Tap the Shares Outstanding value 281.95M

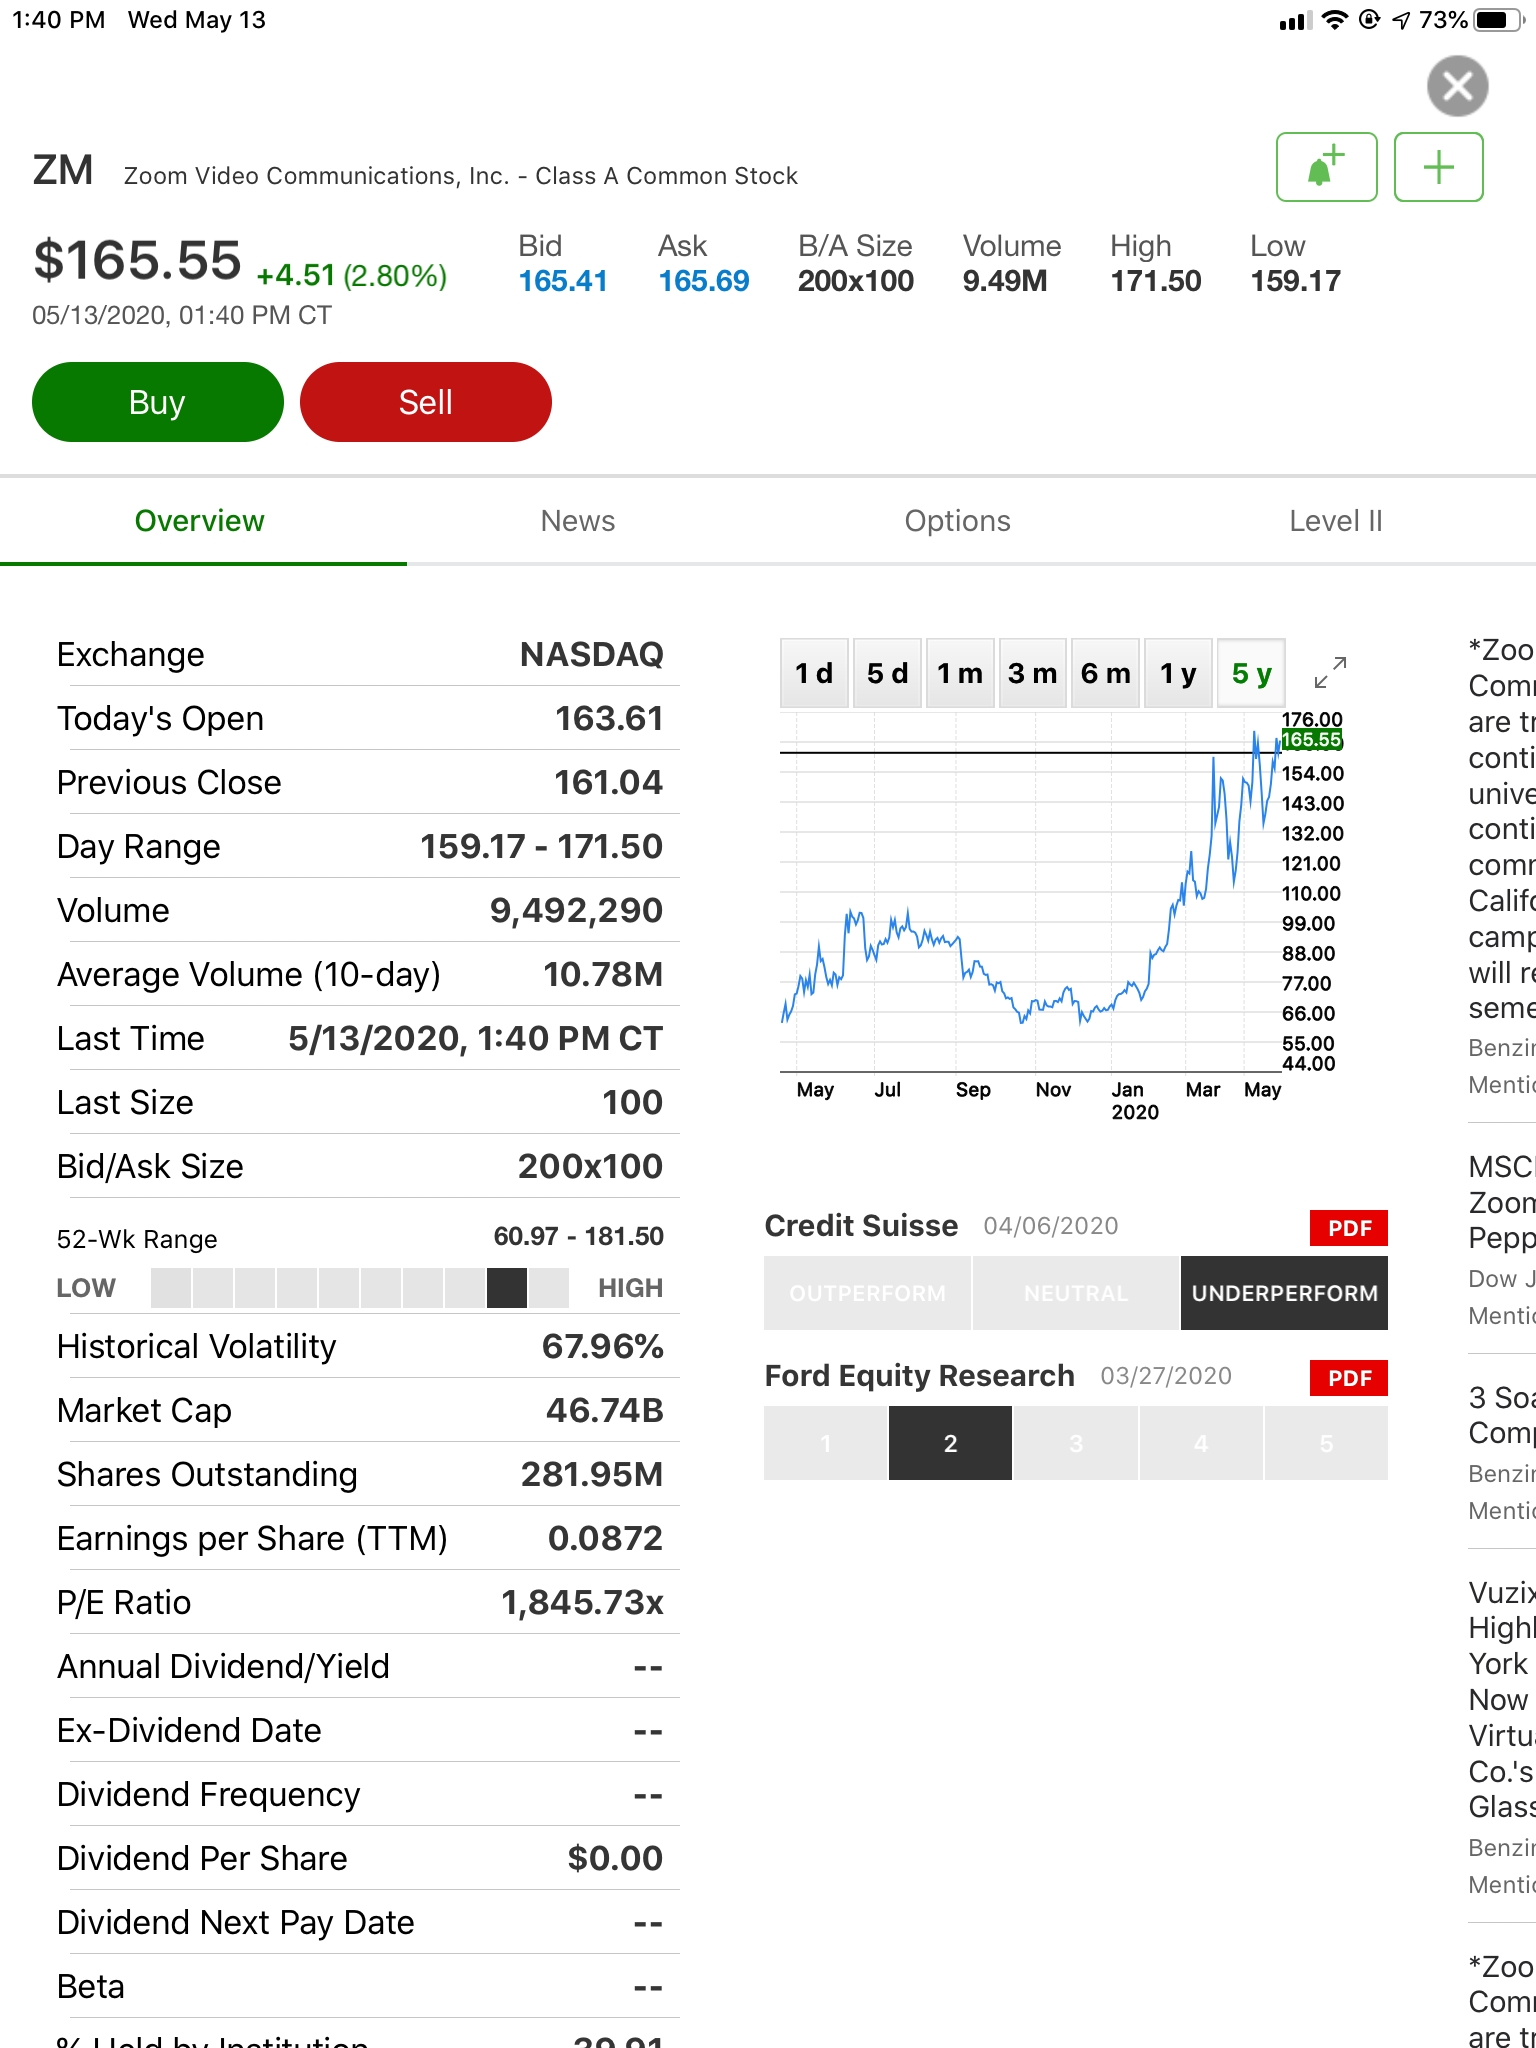point(592,1474)
